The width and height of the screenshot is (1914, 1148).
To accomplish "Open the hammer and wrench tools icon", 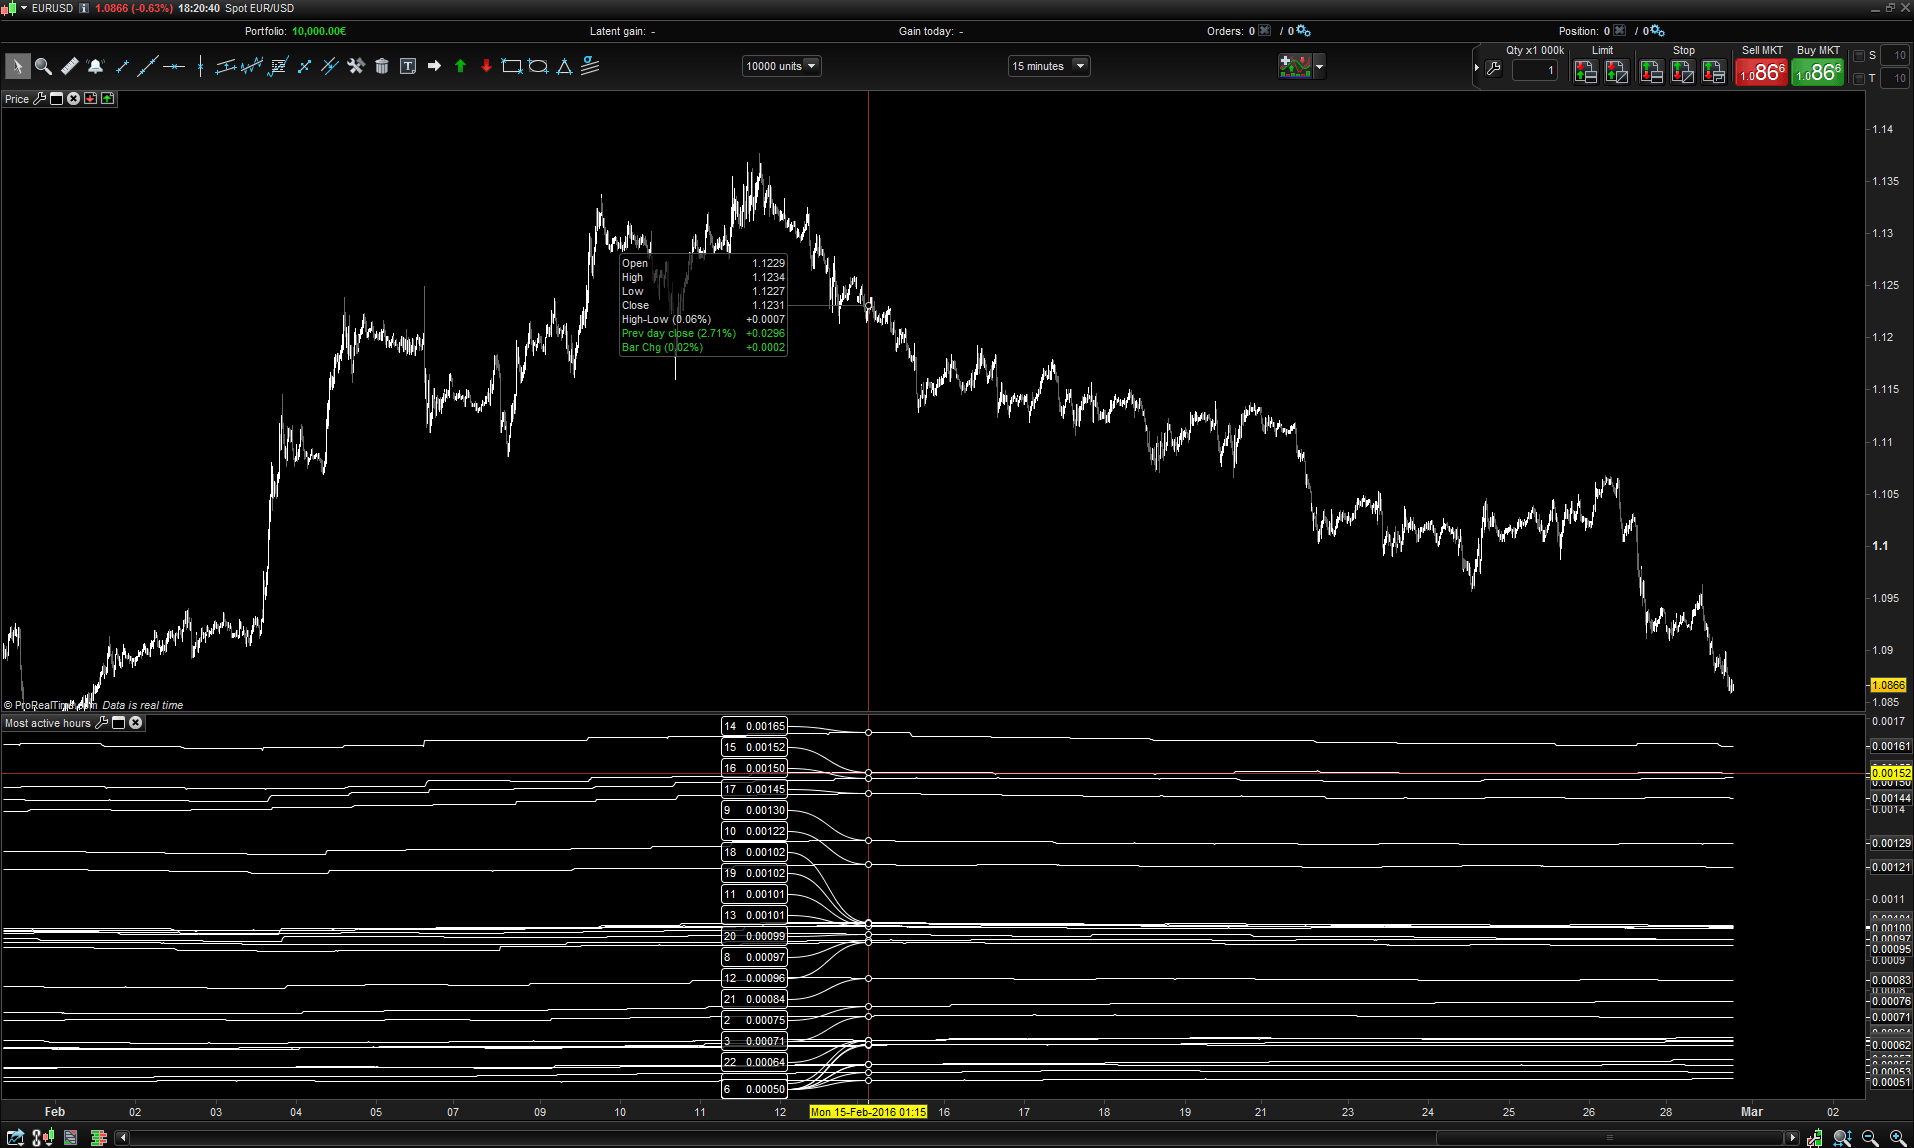I will tap(355, 66).
